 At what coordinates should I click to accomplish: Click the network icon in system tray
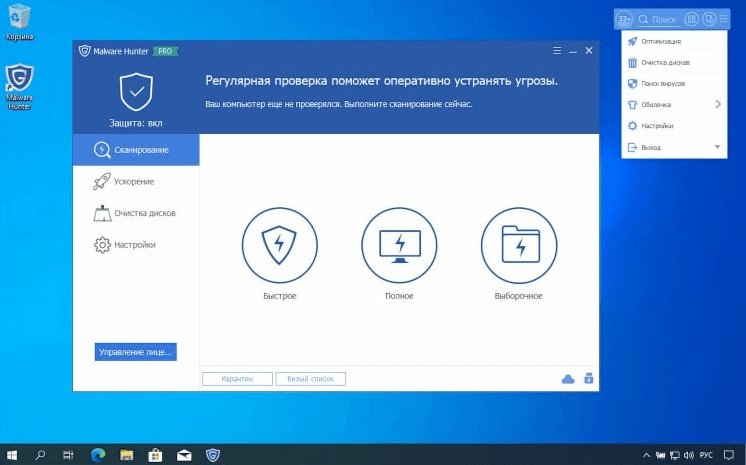tap(675, 455)
